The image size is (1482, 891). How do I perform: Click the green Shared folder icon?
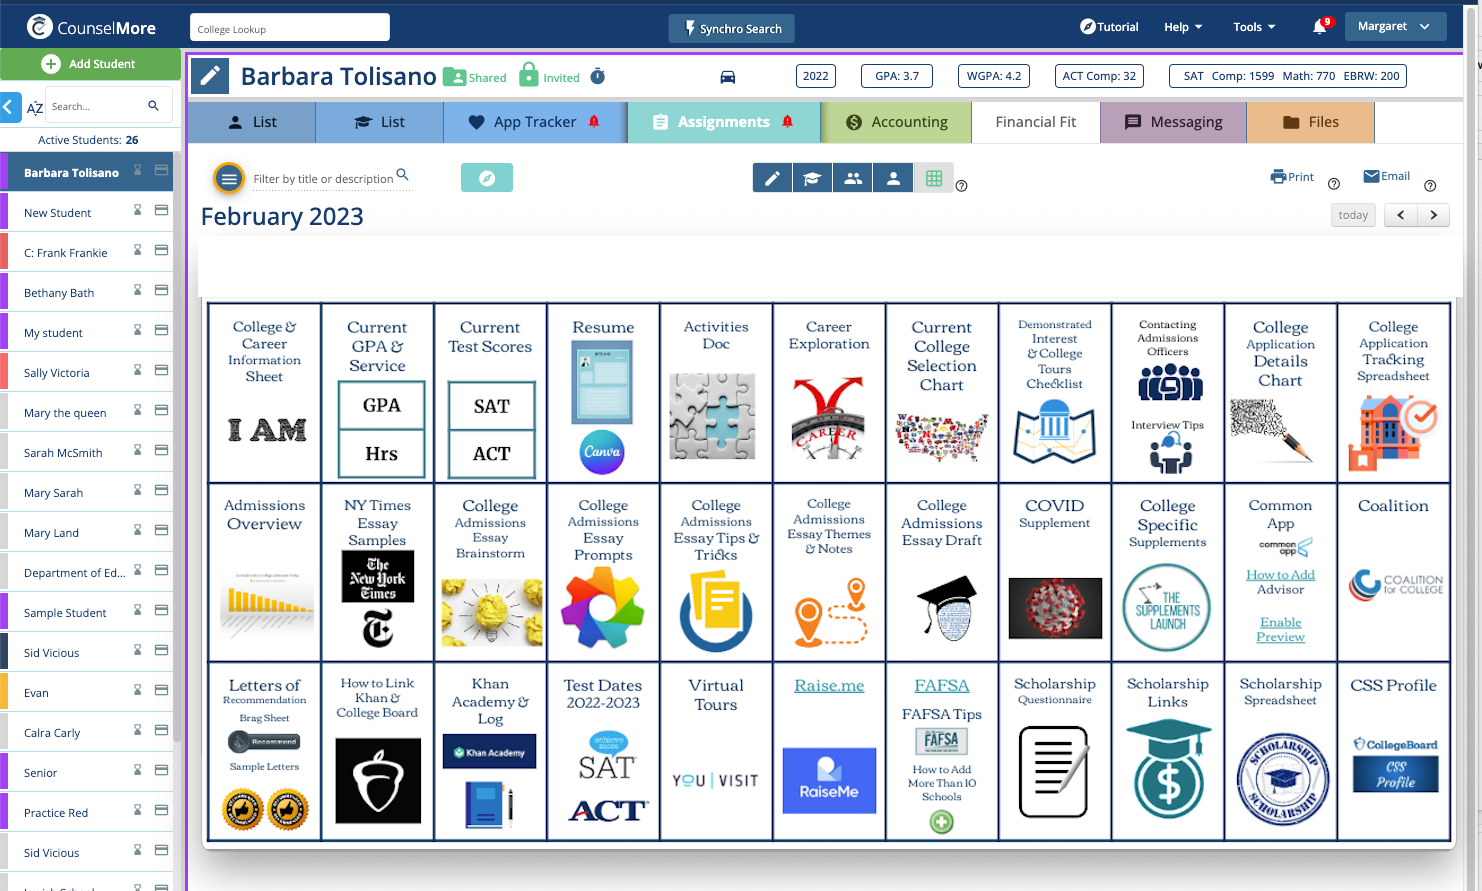click(454, 76)
